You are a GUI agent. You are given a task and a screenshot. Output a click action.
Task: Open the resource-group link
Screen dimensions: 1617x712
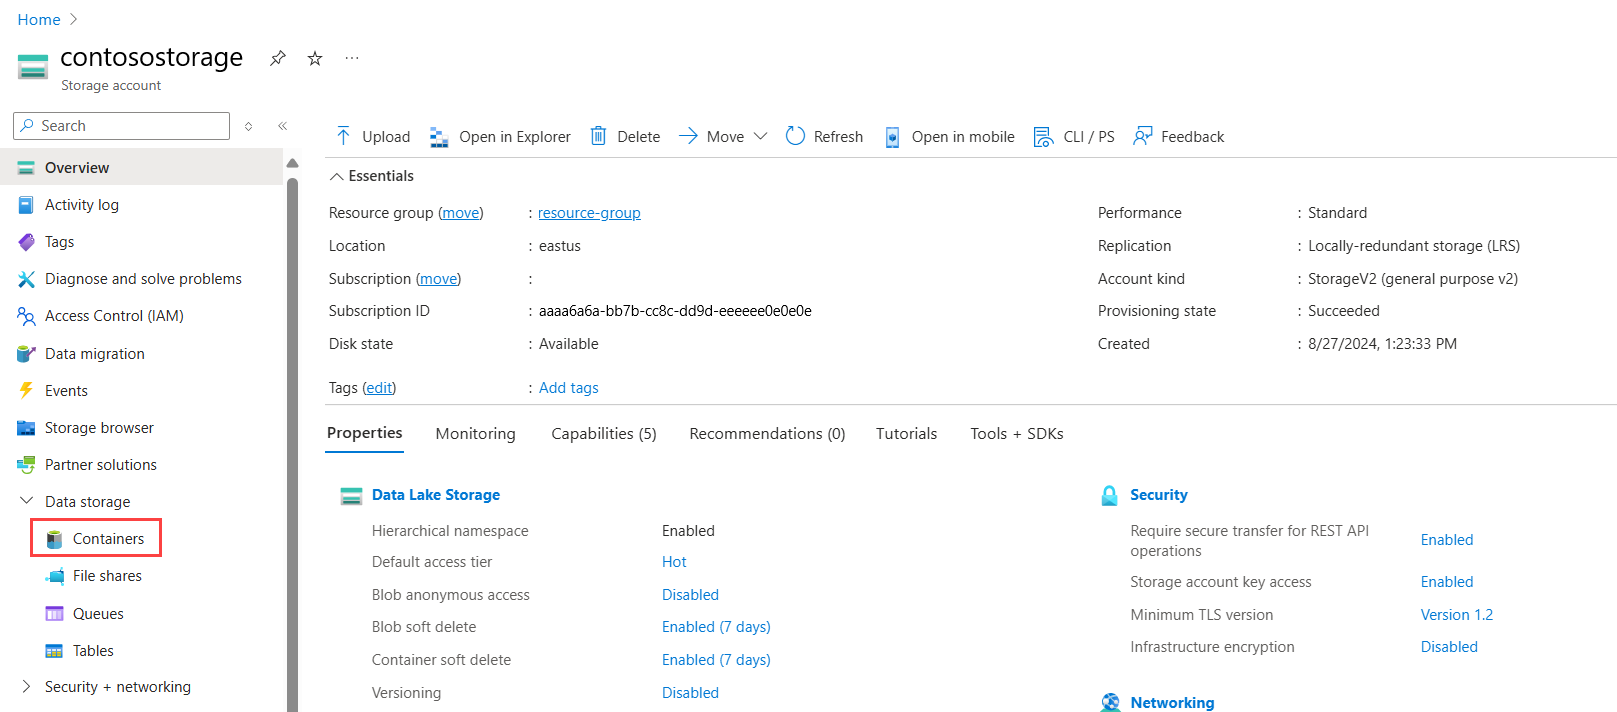point(589,213)
